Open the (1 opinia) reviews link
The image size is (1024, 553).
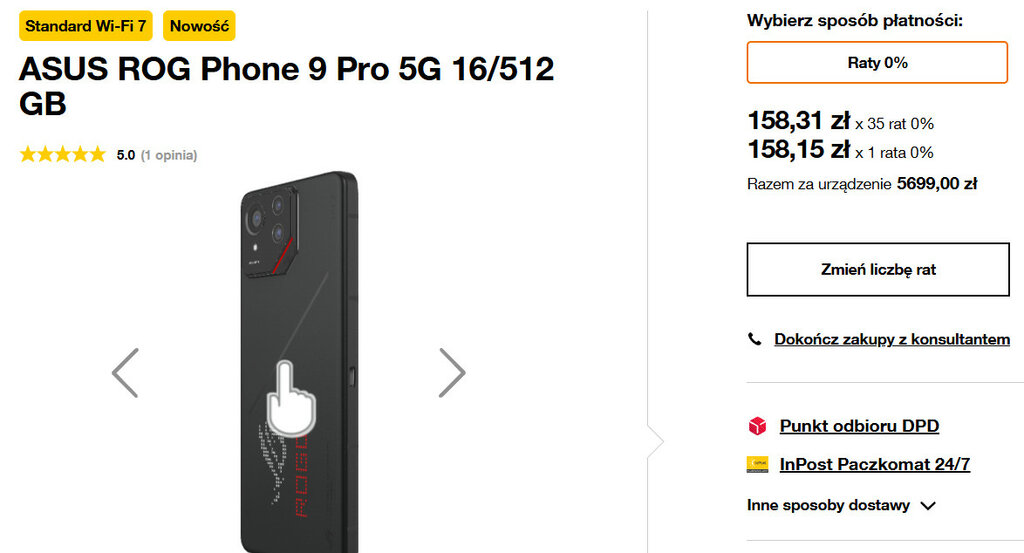[169, 155]
